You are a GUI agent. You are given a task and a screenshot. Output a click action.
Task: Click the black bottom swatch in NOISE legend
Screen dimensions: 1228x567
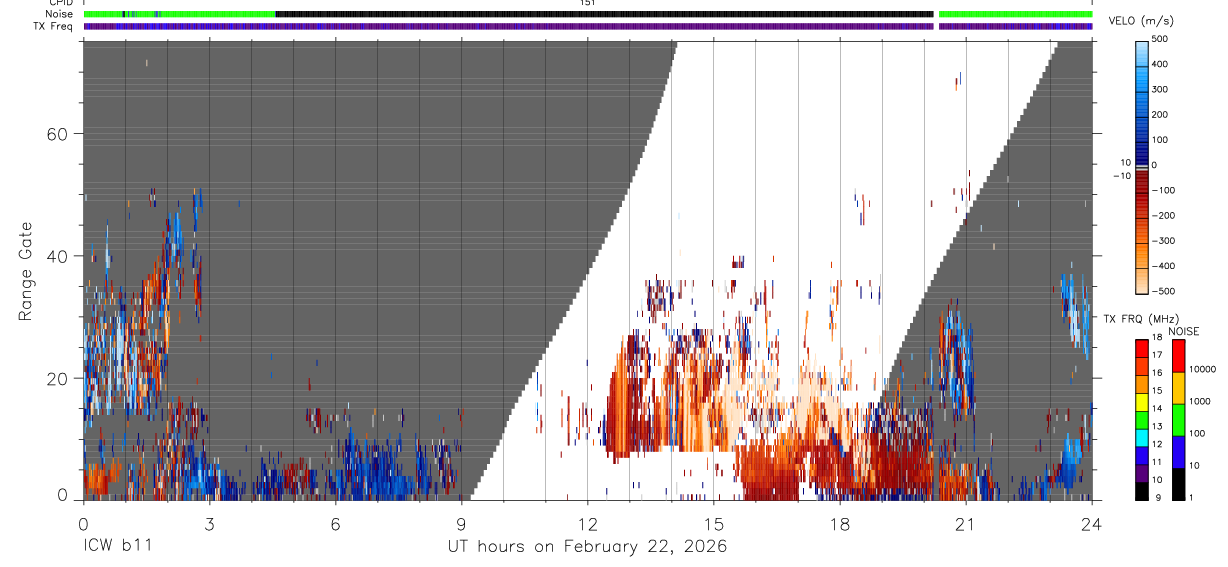[1178, 484]
